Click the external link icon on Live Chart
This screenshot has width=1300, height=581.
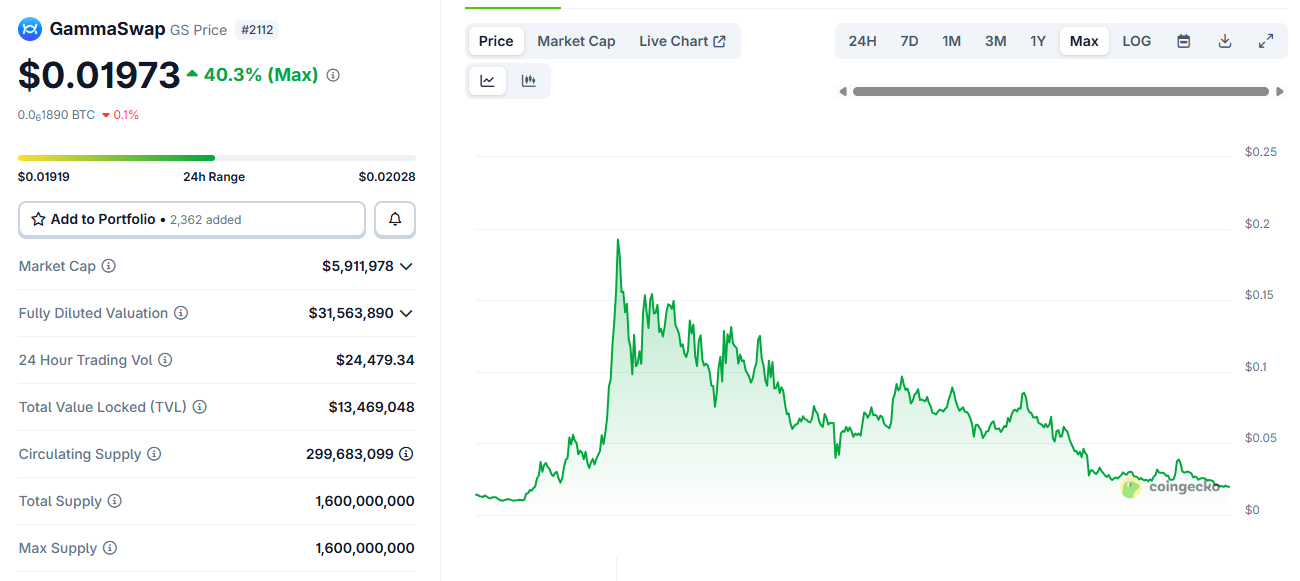pos(719,41)
